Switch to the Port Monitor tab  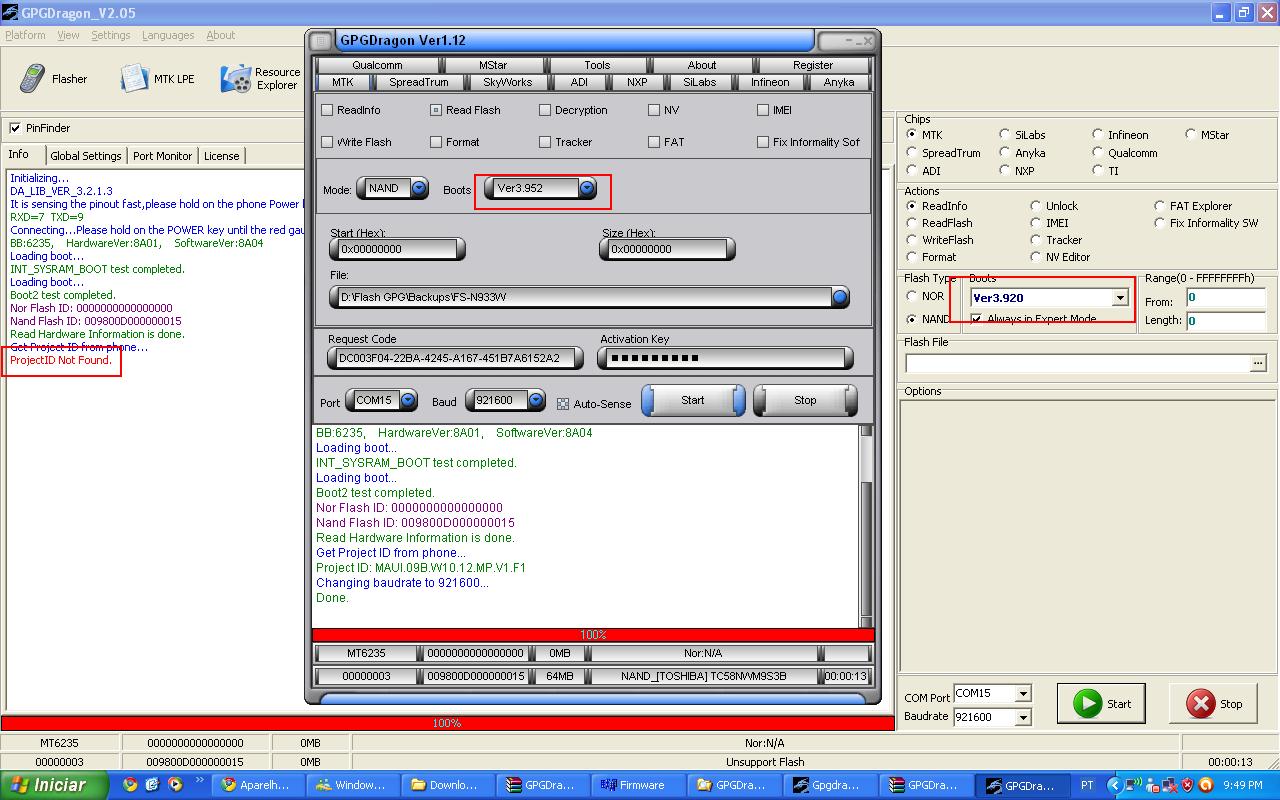coord(162,156)
